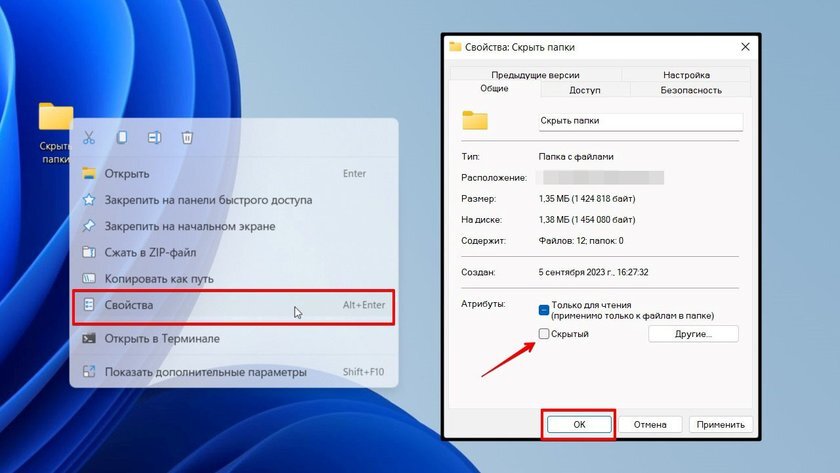Click the folder icon in the dialog title bar
The width and height of the screenshot is (840, 473).
(455, 47)
